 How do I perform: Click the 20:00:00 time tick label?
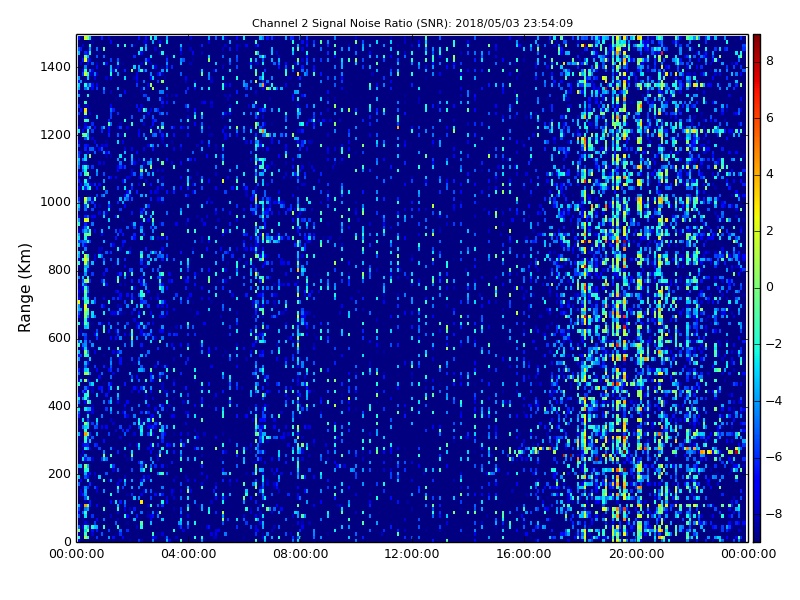click(x=636, y=554)
